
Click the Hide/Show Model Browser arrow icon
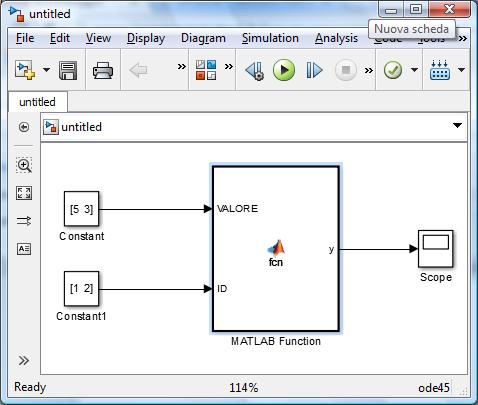[x=24, y=127]
